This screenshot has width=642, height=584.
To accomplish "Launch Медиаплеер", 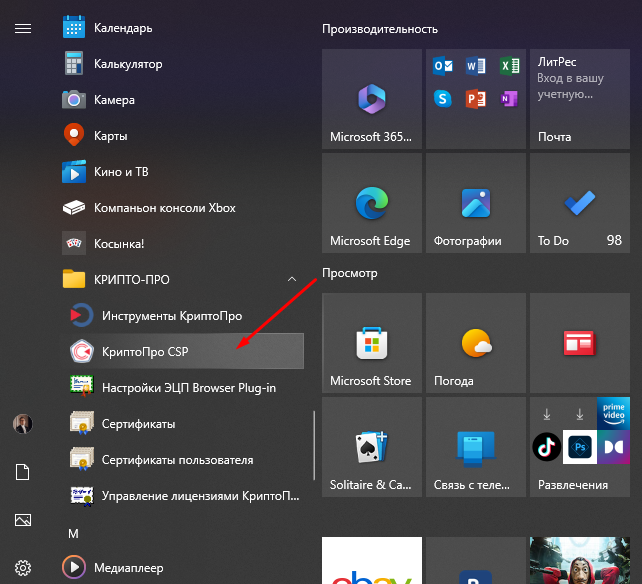I will coord(183,568).
